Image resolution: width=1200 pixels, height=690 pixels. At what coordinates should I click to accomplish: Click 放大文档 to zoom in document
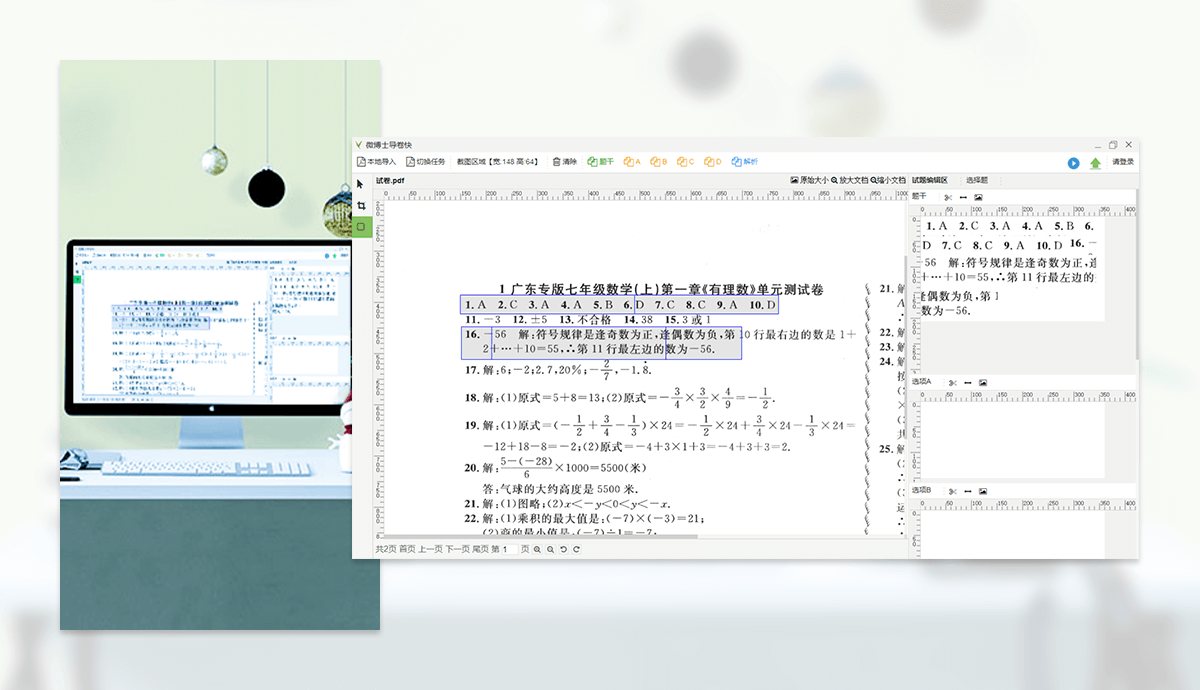coord(850,180)
